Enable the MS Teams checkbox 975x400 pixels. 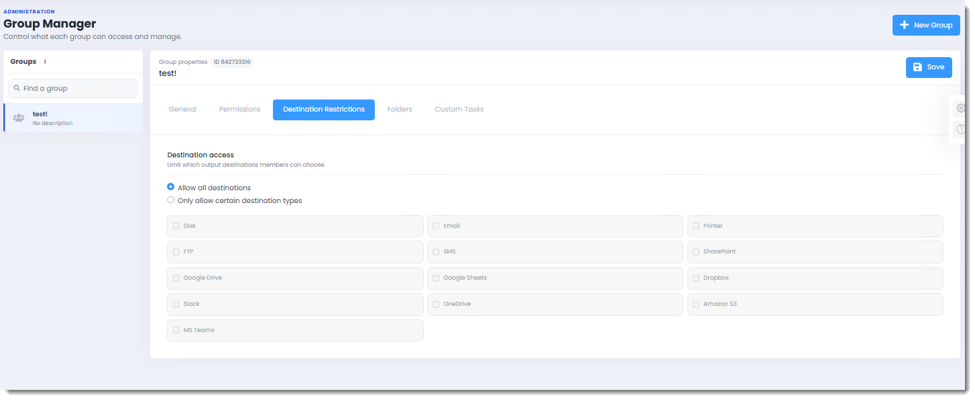click(x=177, y=330)
